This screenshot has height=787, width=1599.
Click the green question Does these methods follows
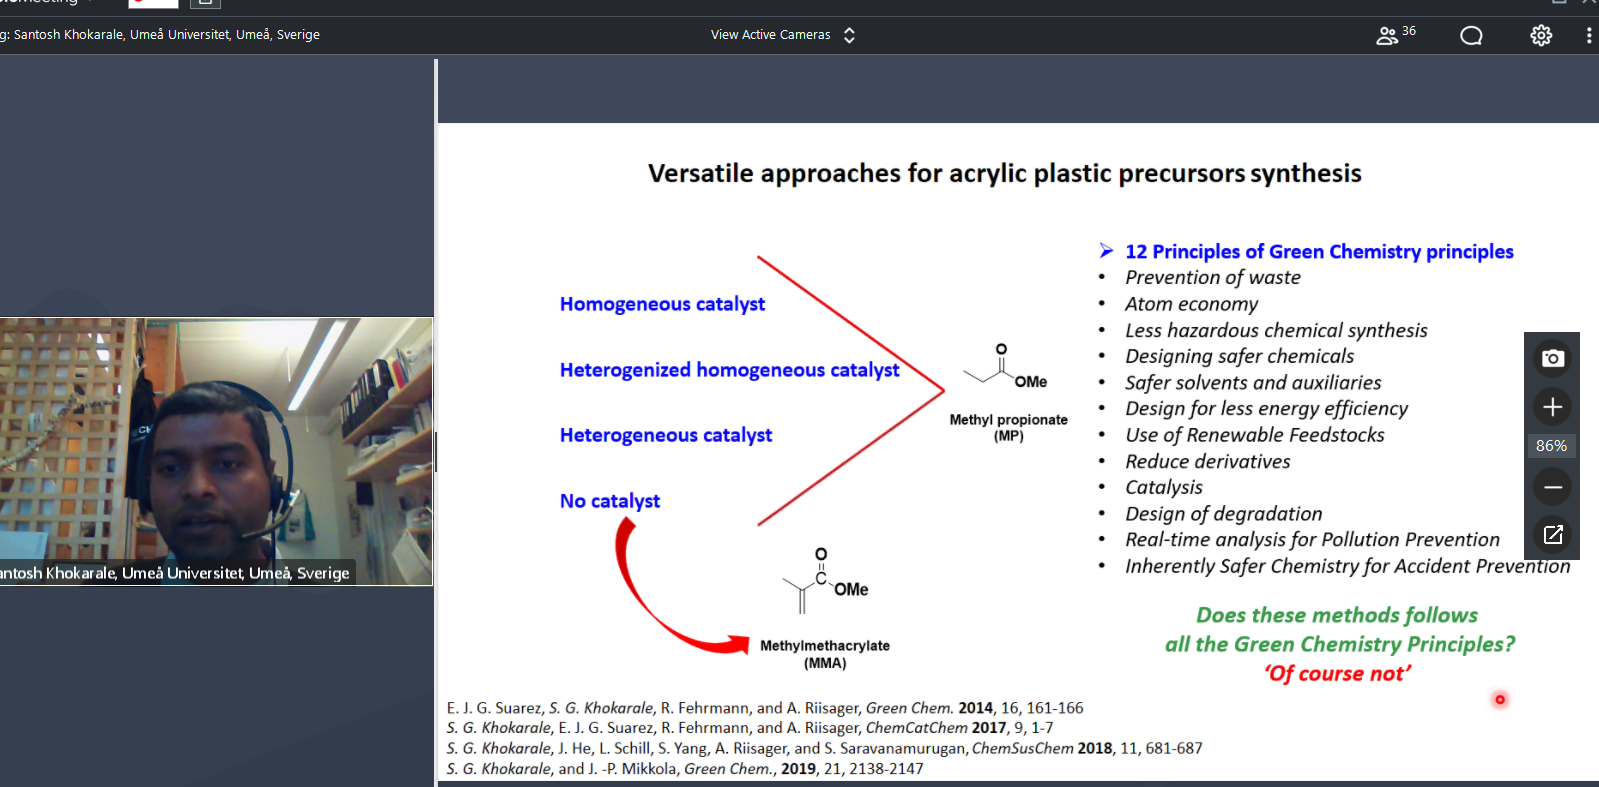1339,629
